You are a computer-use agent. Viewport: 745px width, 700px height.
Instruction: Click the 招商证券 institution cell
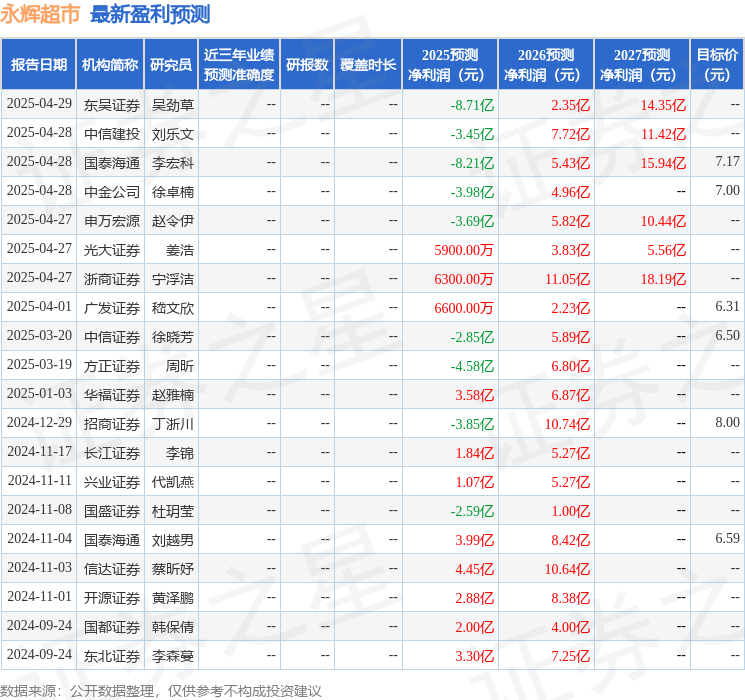point(112,424)
